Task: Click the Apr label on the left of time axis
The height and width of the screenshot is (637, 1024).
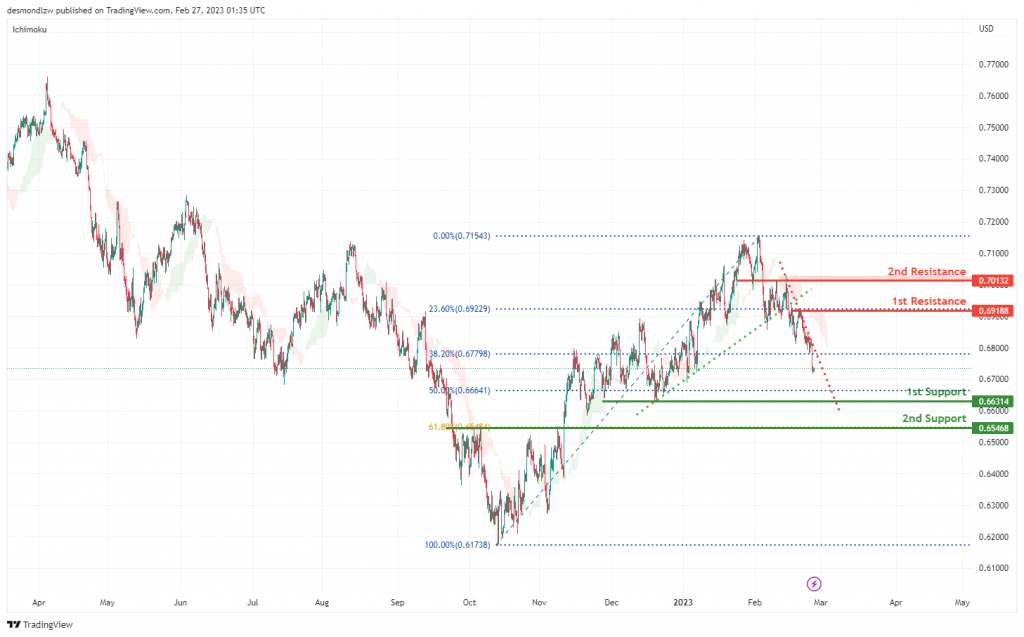Action: (x=39, y=602)
